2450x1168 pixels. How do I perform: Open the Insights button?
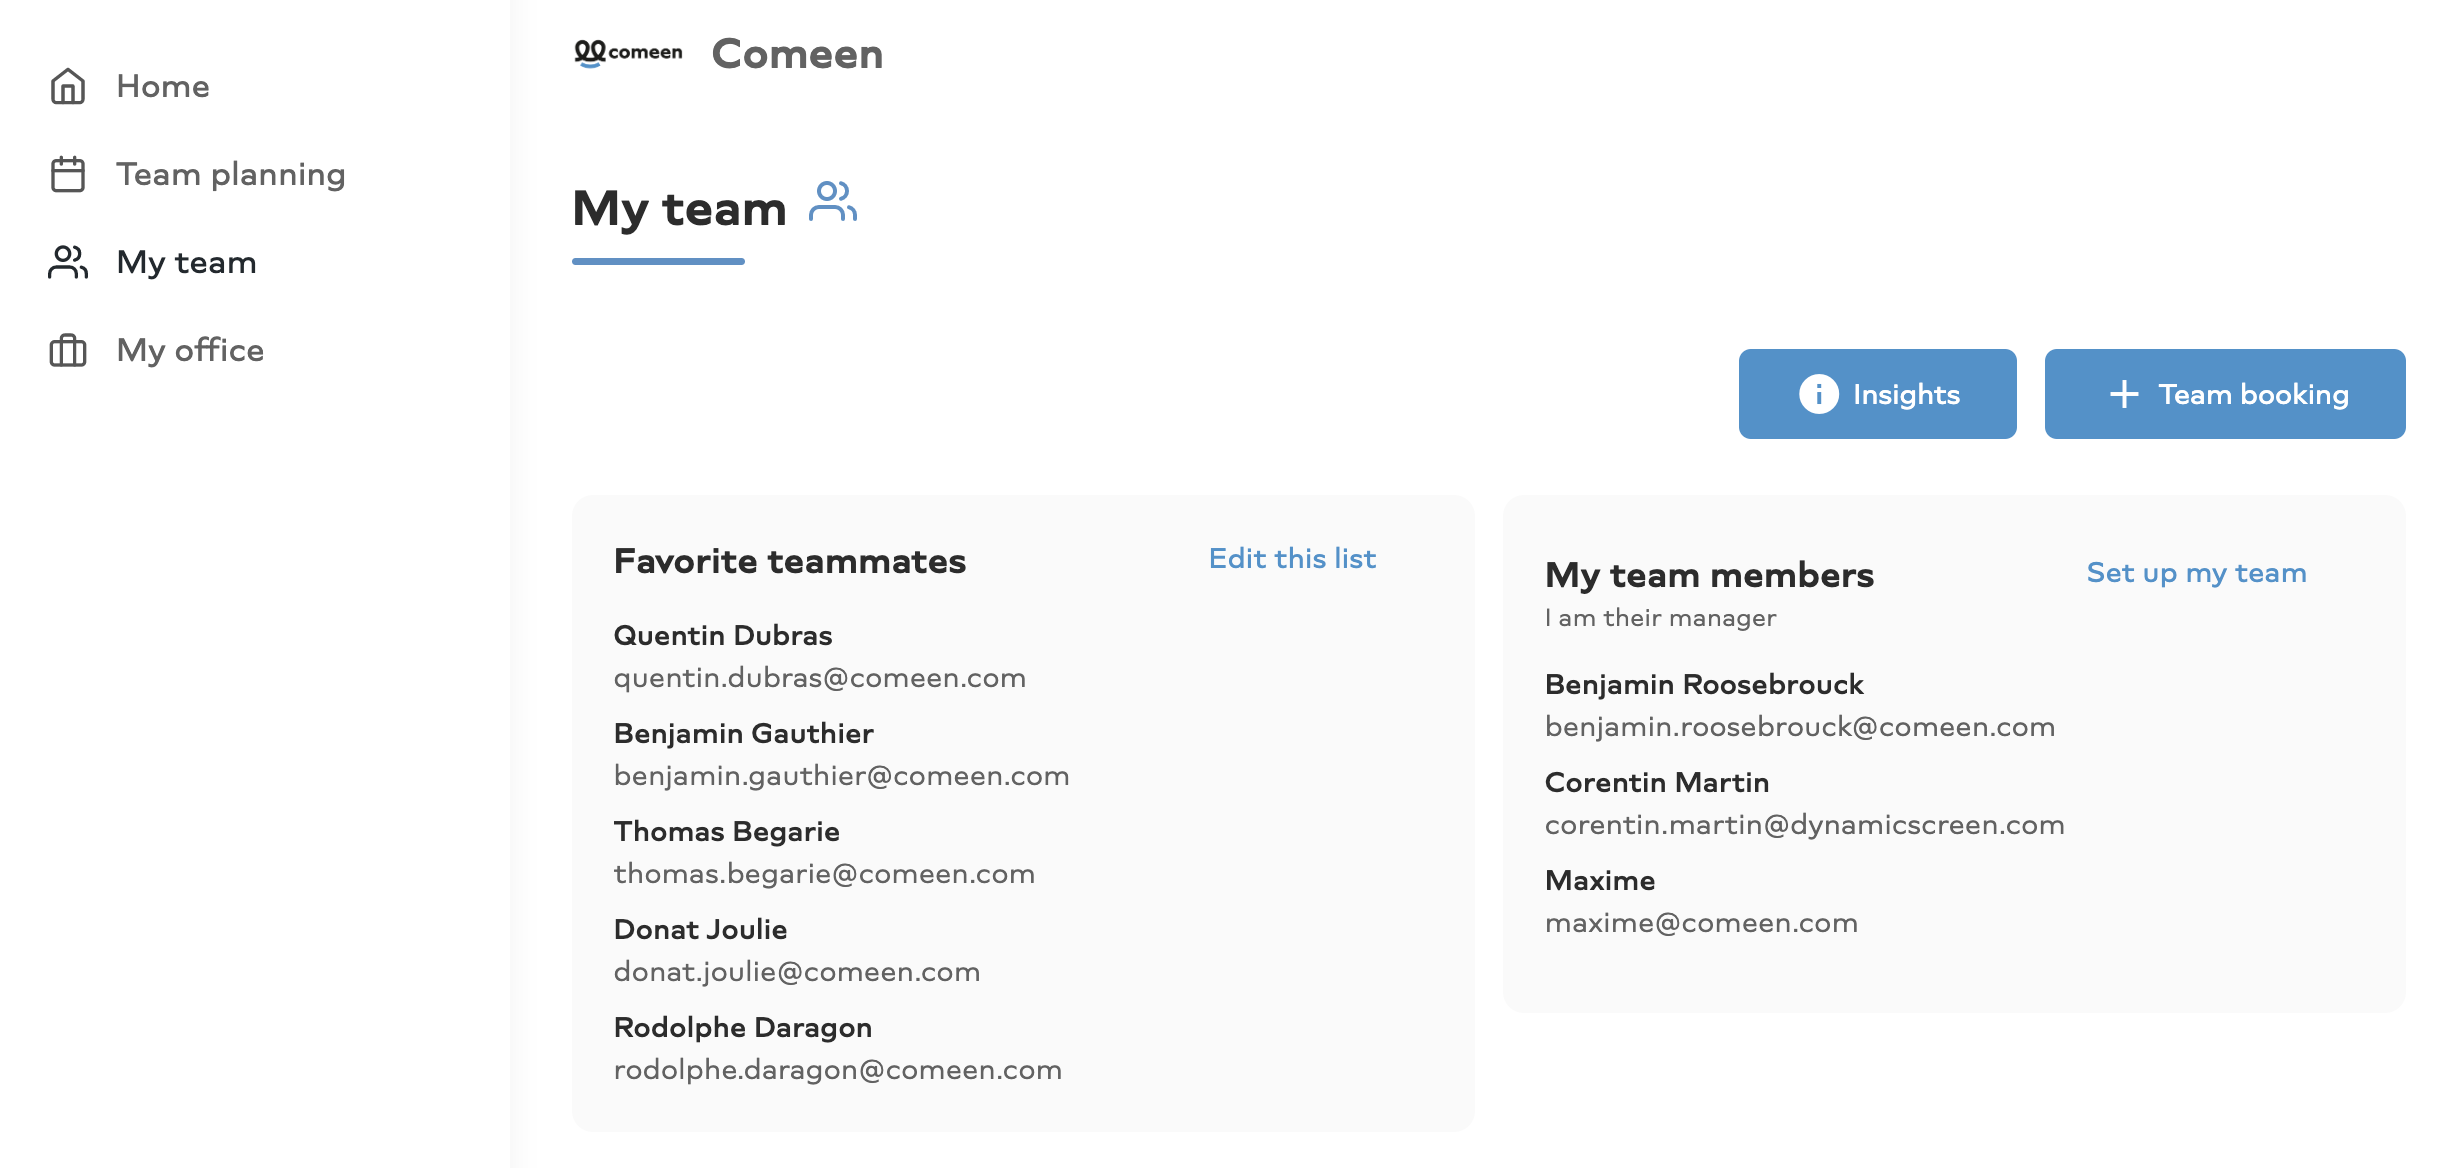pos(1877,394)
